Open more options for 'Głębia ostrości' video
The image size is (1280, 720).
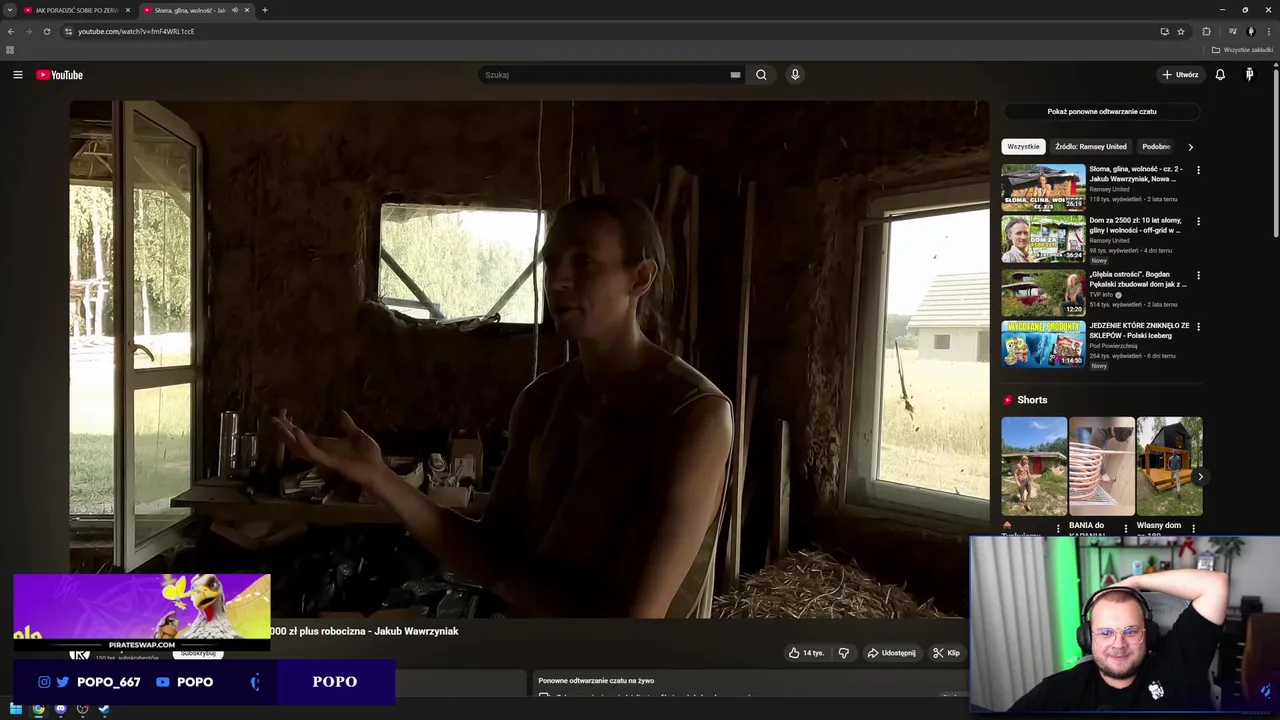tap(1198, 275)
